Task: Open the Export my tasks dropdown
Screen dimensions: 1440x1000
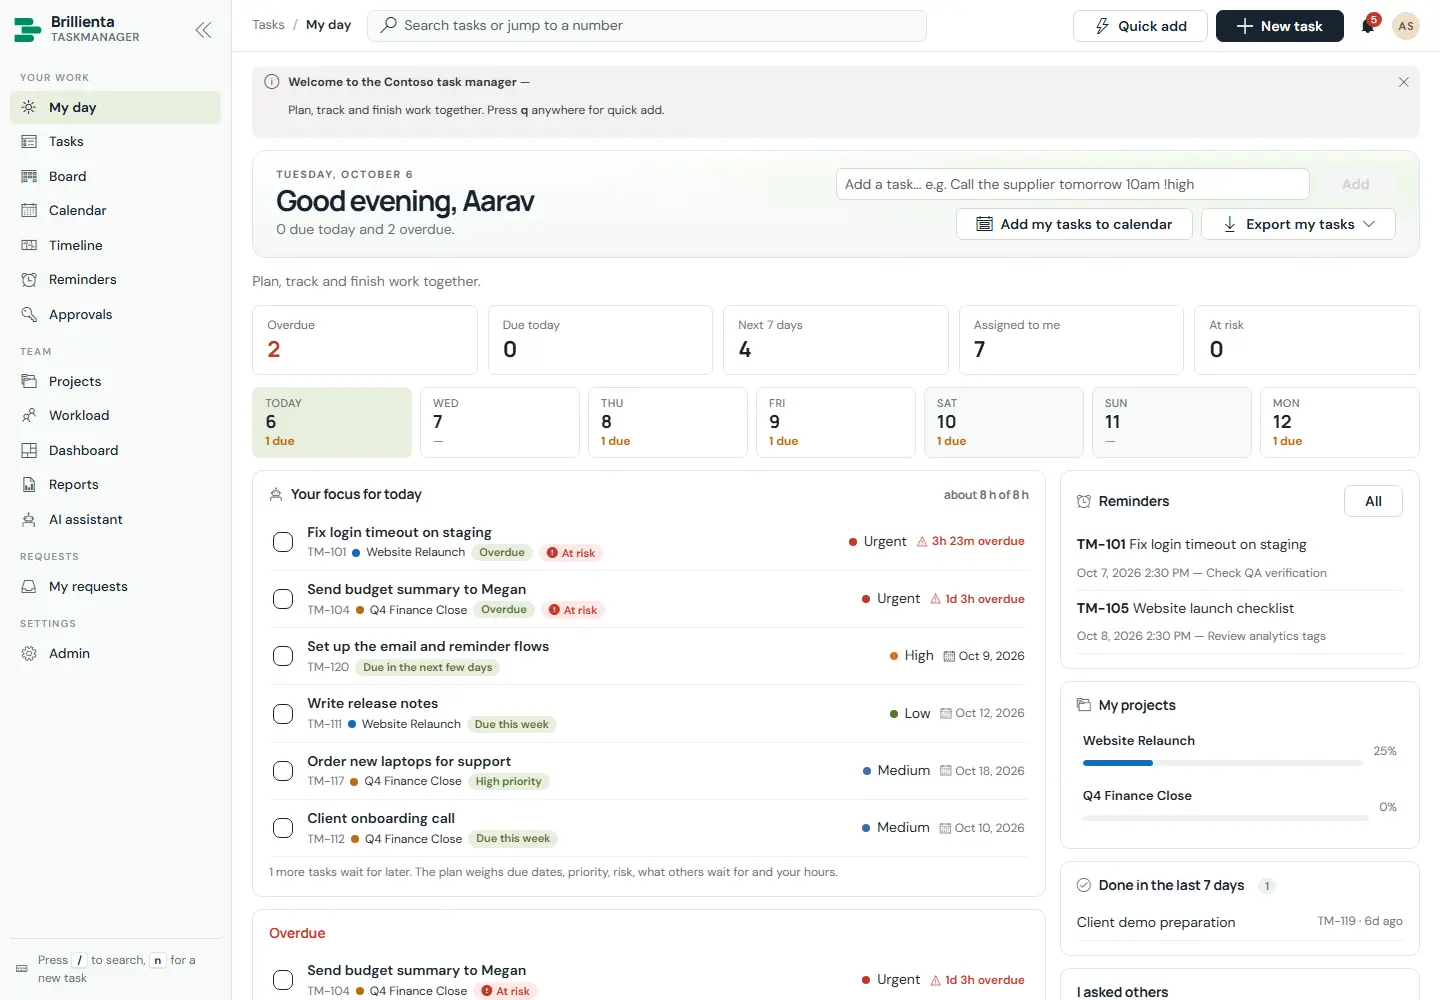Action: (x=1298, y=224)
